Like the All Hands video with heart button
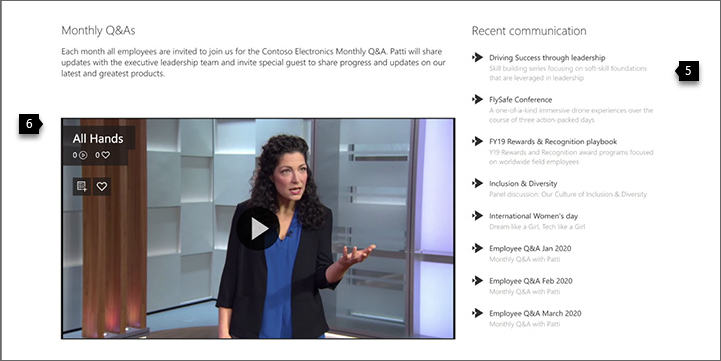This screenshot has height=361, width=721. click(102, 186)
